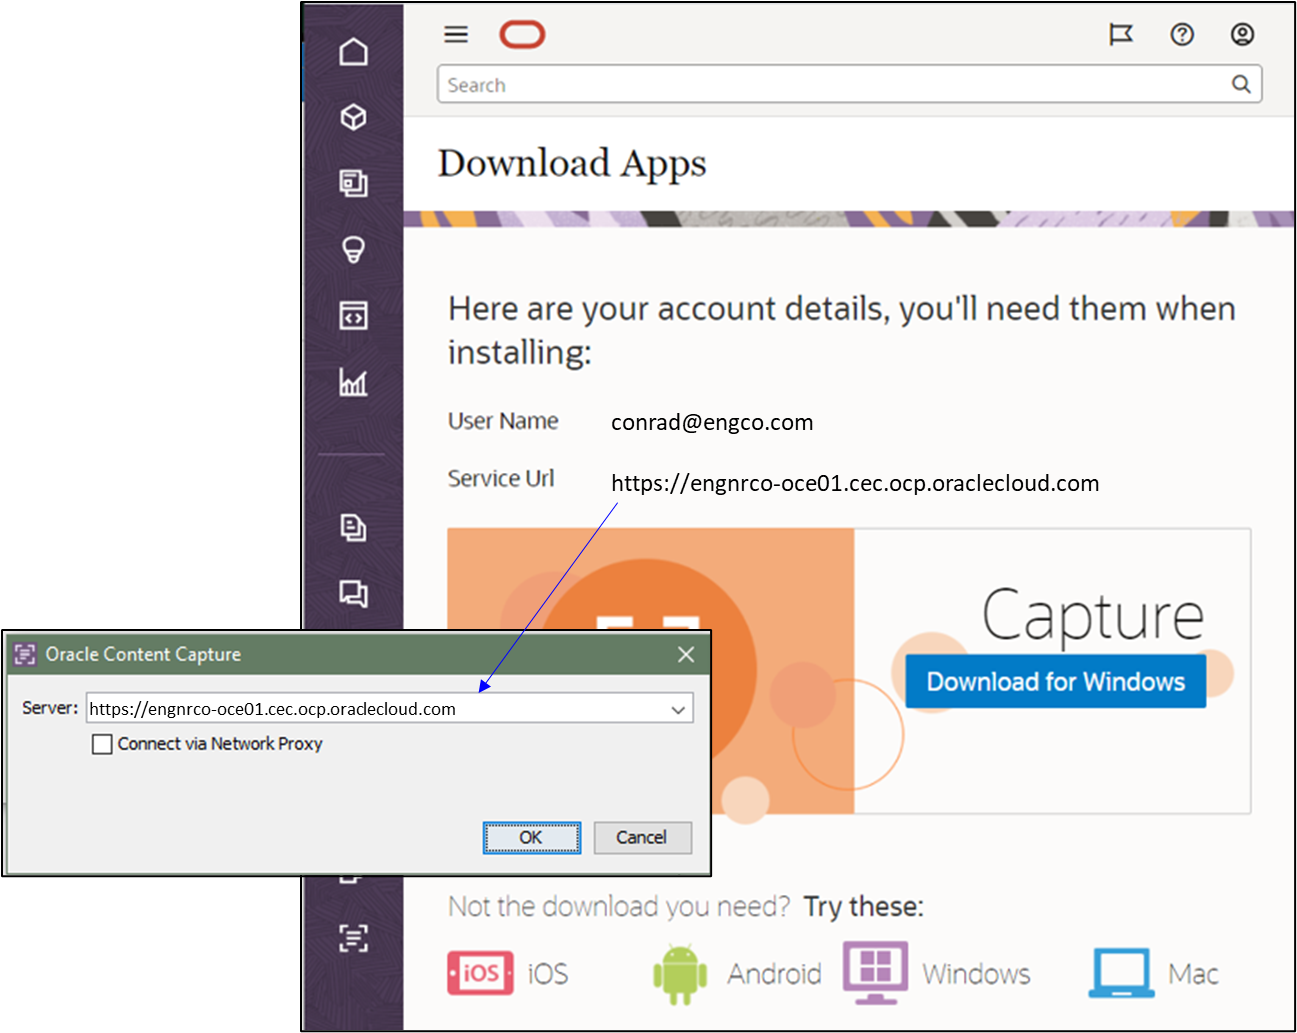Select the lightbulb Recommendations icon

coord(354,249)
